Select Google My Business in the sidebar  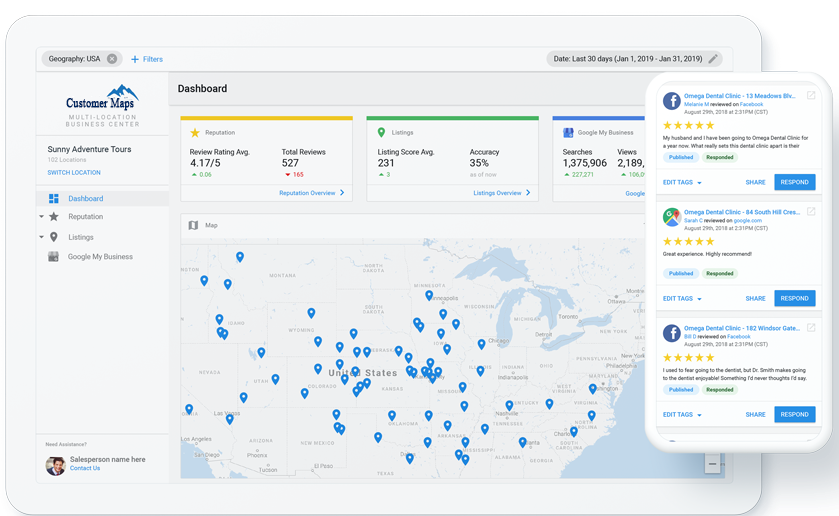100,257
